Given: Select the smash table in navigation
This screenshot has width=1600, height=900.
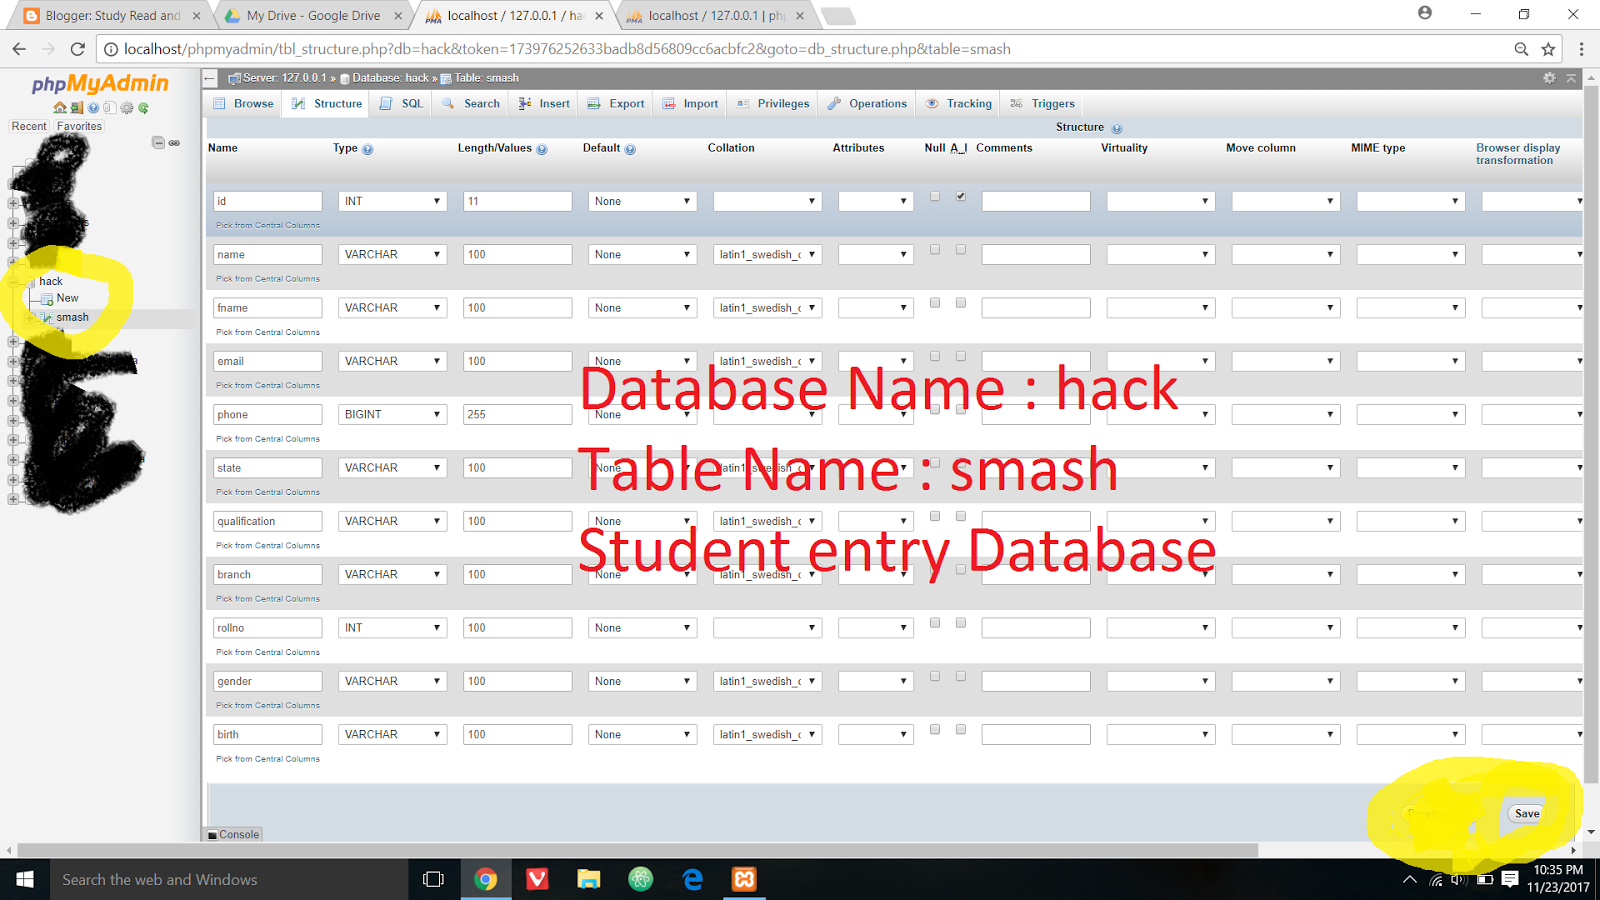Looking at the screenshot, I should (x=72, y=317).
